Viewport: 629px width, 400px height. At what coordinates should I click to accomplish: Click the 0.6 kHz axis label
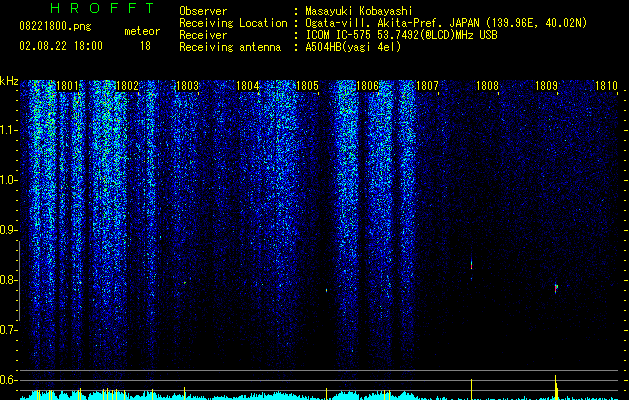coord(8,380)
